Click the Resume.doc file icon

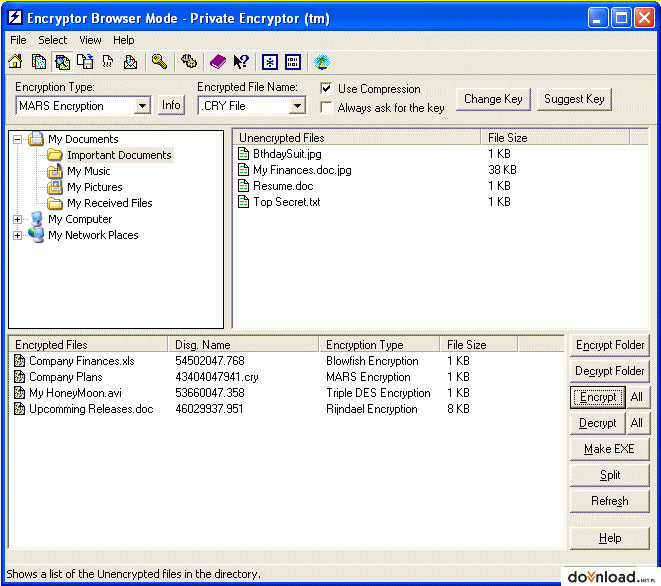coord(243,186)
